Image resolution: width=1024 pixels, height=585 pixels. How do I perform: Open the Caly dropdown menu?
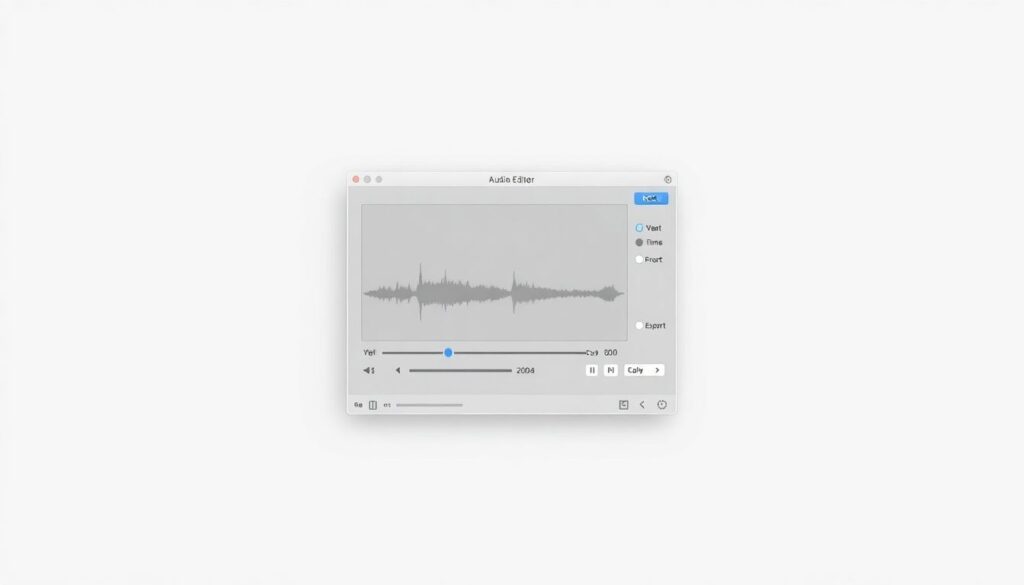[643, 370]
